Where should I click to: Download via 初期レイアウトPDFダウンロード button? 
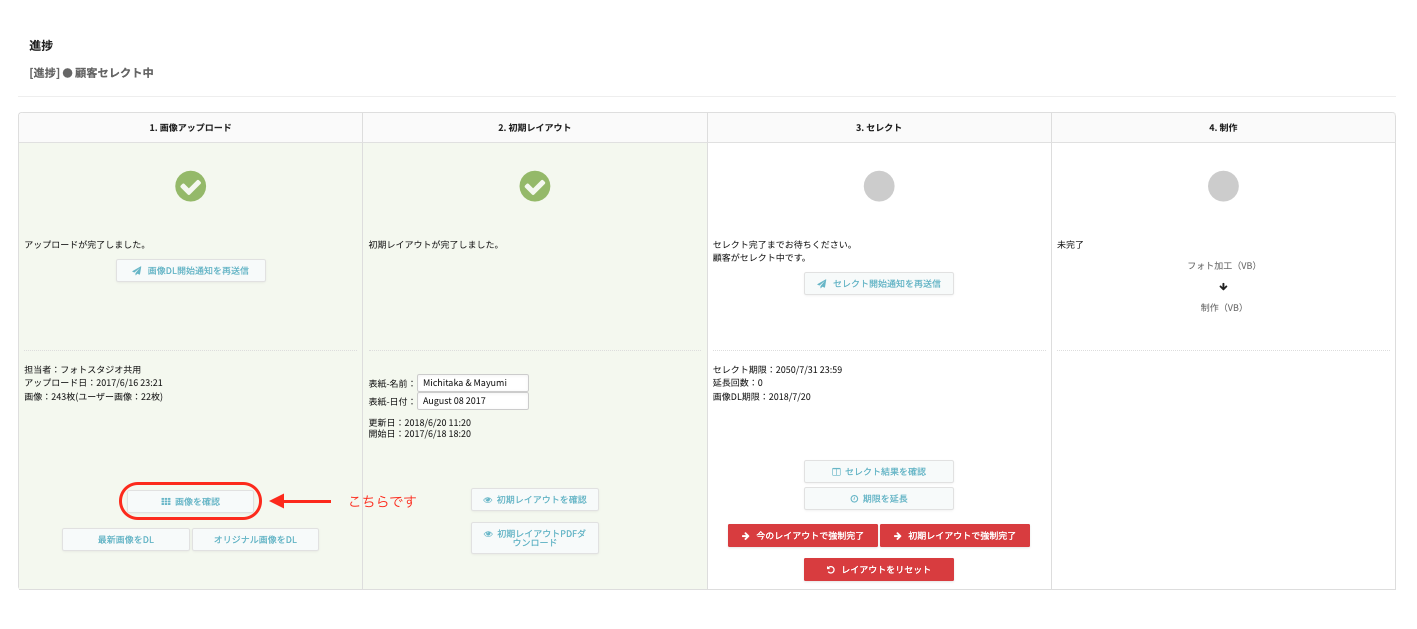tap(535, 538)
